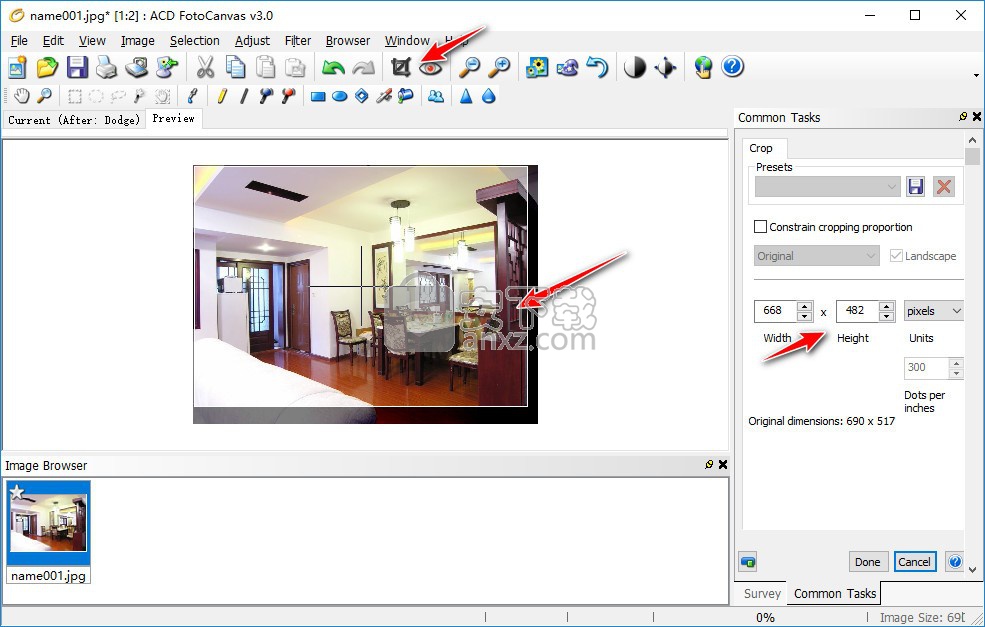Click the globe with hand icon
The width and height of the screenshot is (985, 627).
(703, 67)
